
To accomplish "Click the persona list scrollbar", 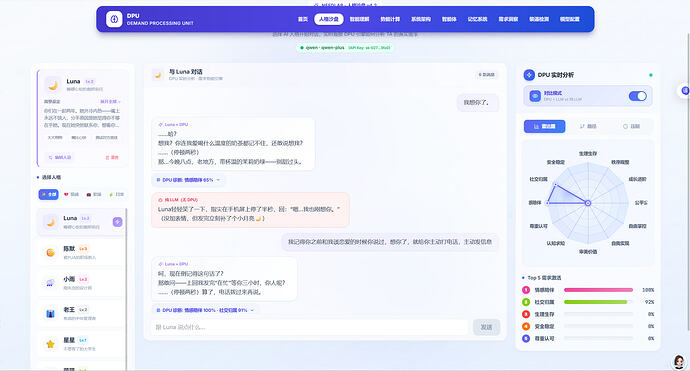I will pos(126,288).
